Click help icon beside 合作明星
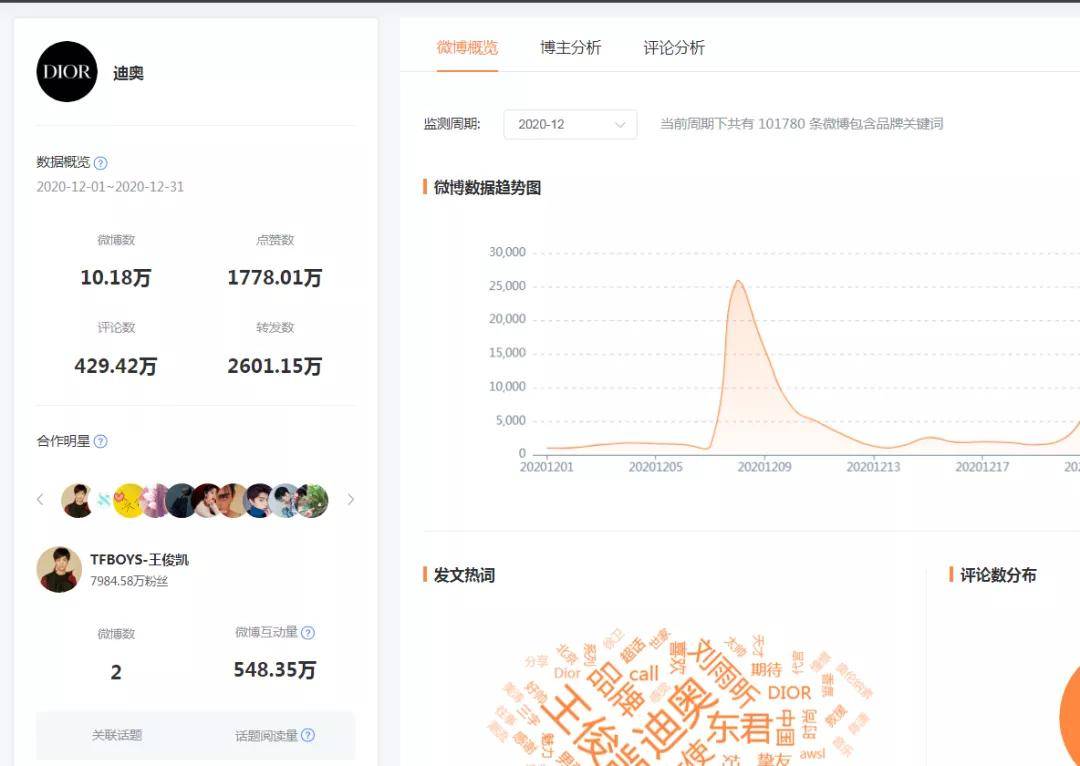The image size is (1080, 766). [x=100, y=441]
